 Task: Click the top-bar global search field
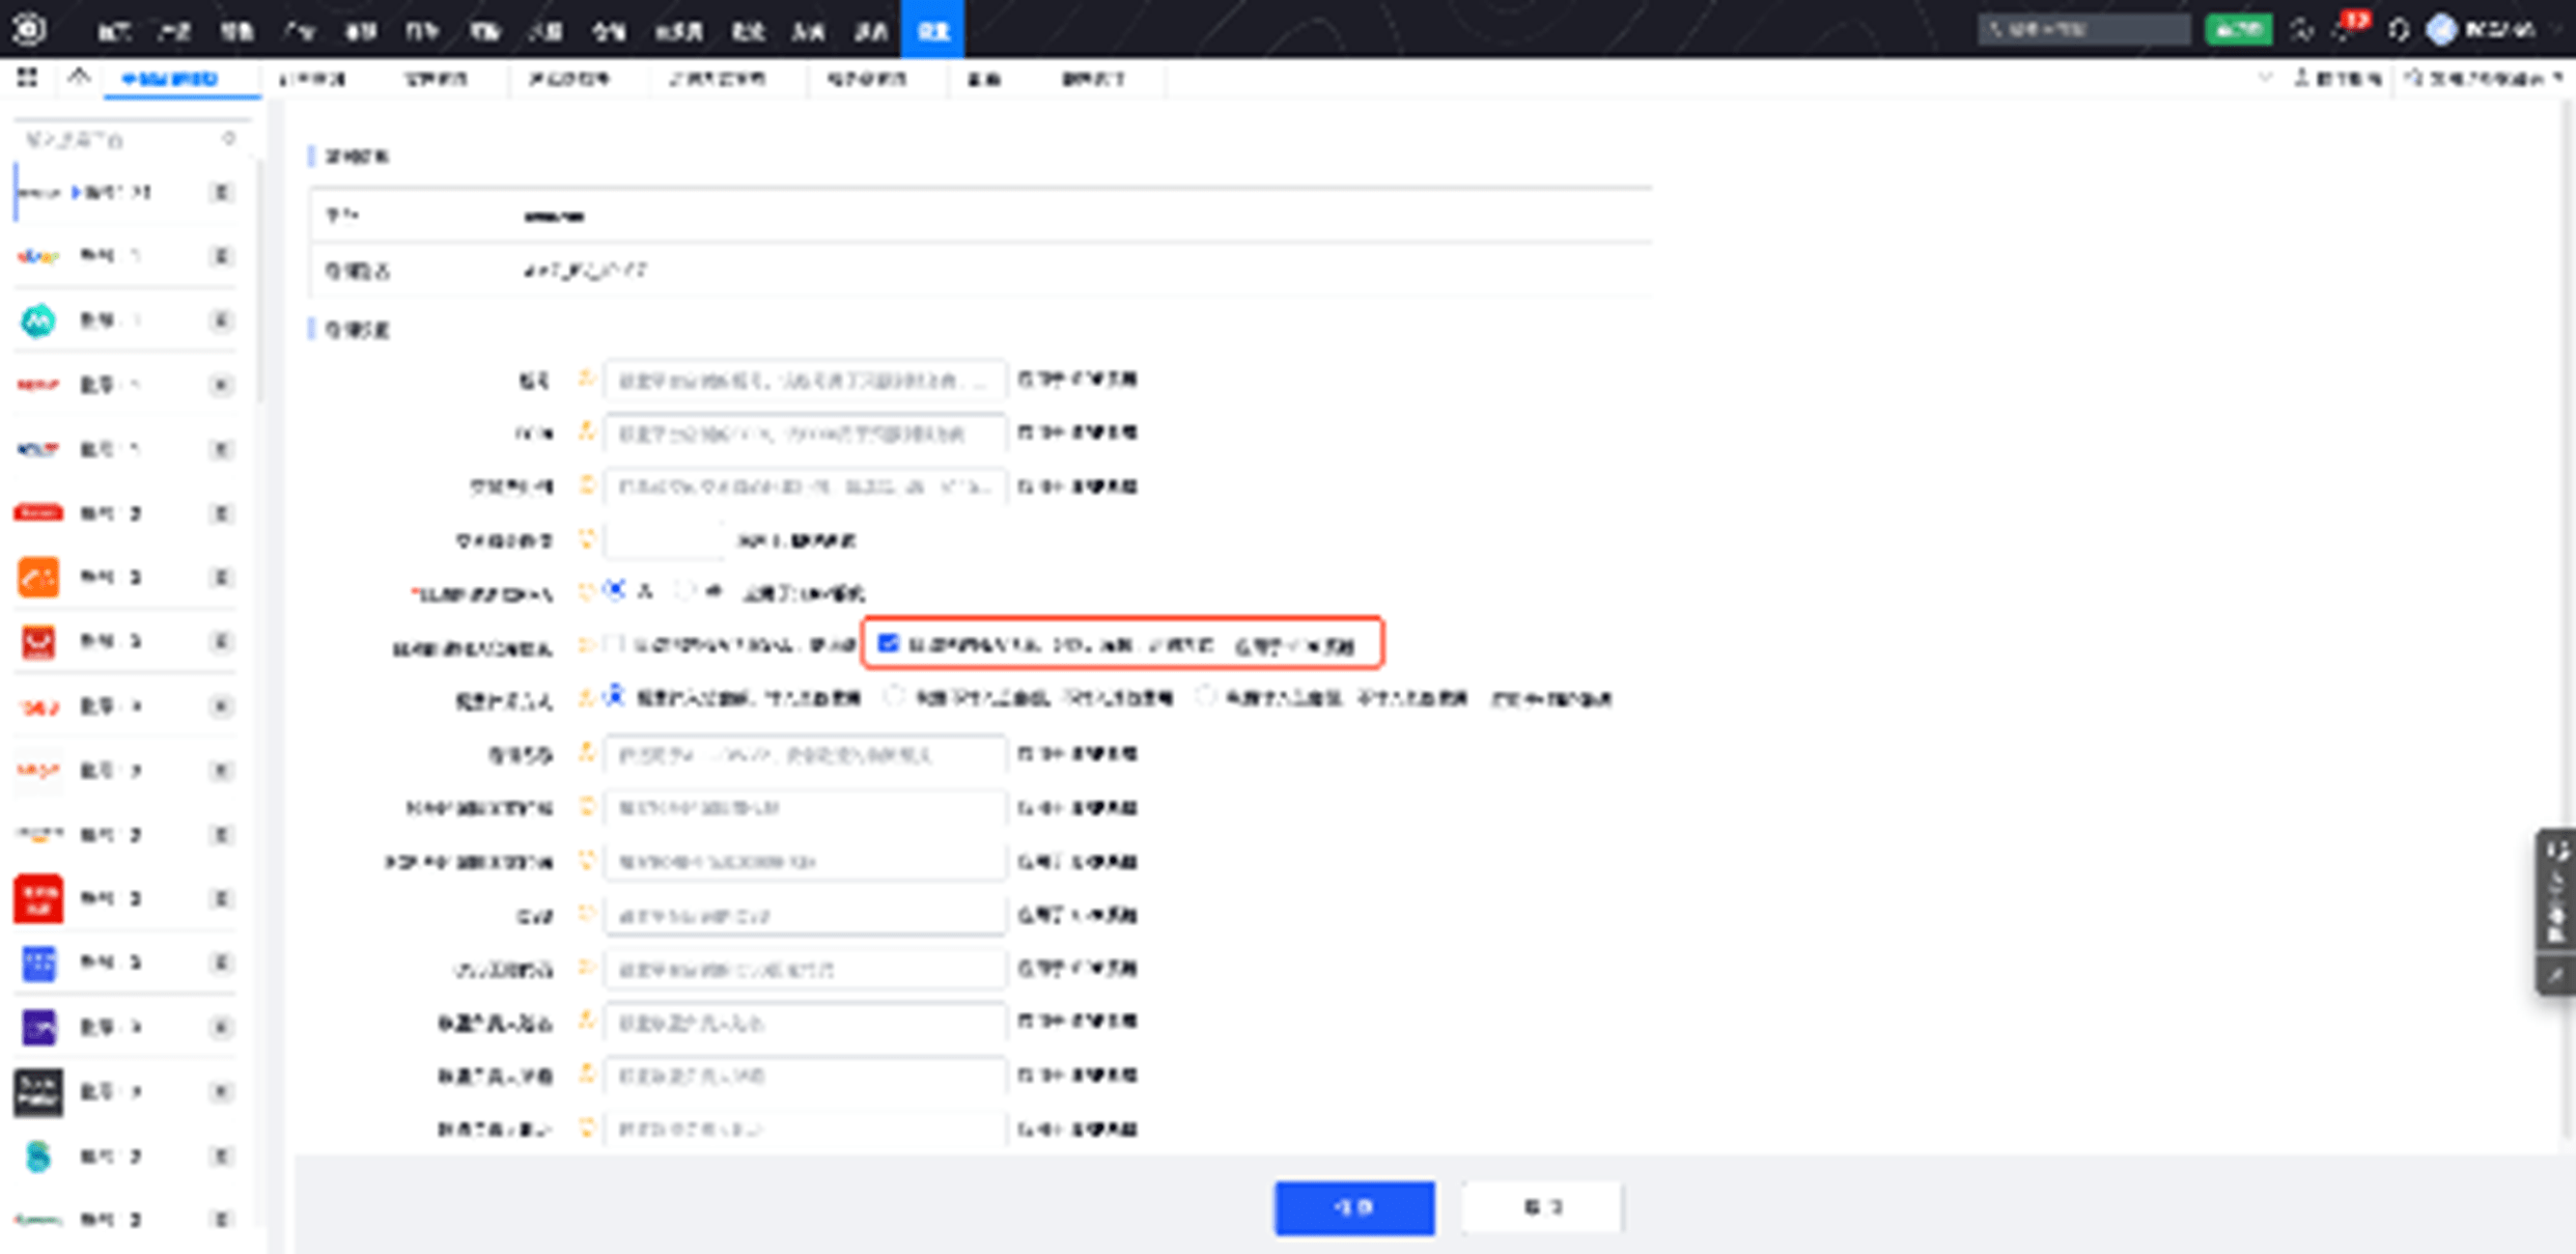(x=2084, y=30)
